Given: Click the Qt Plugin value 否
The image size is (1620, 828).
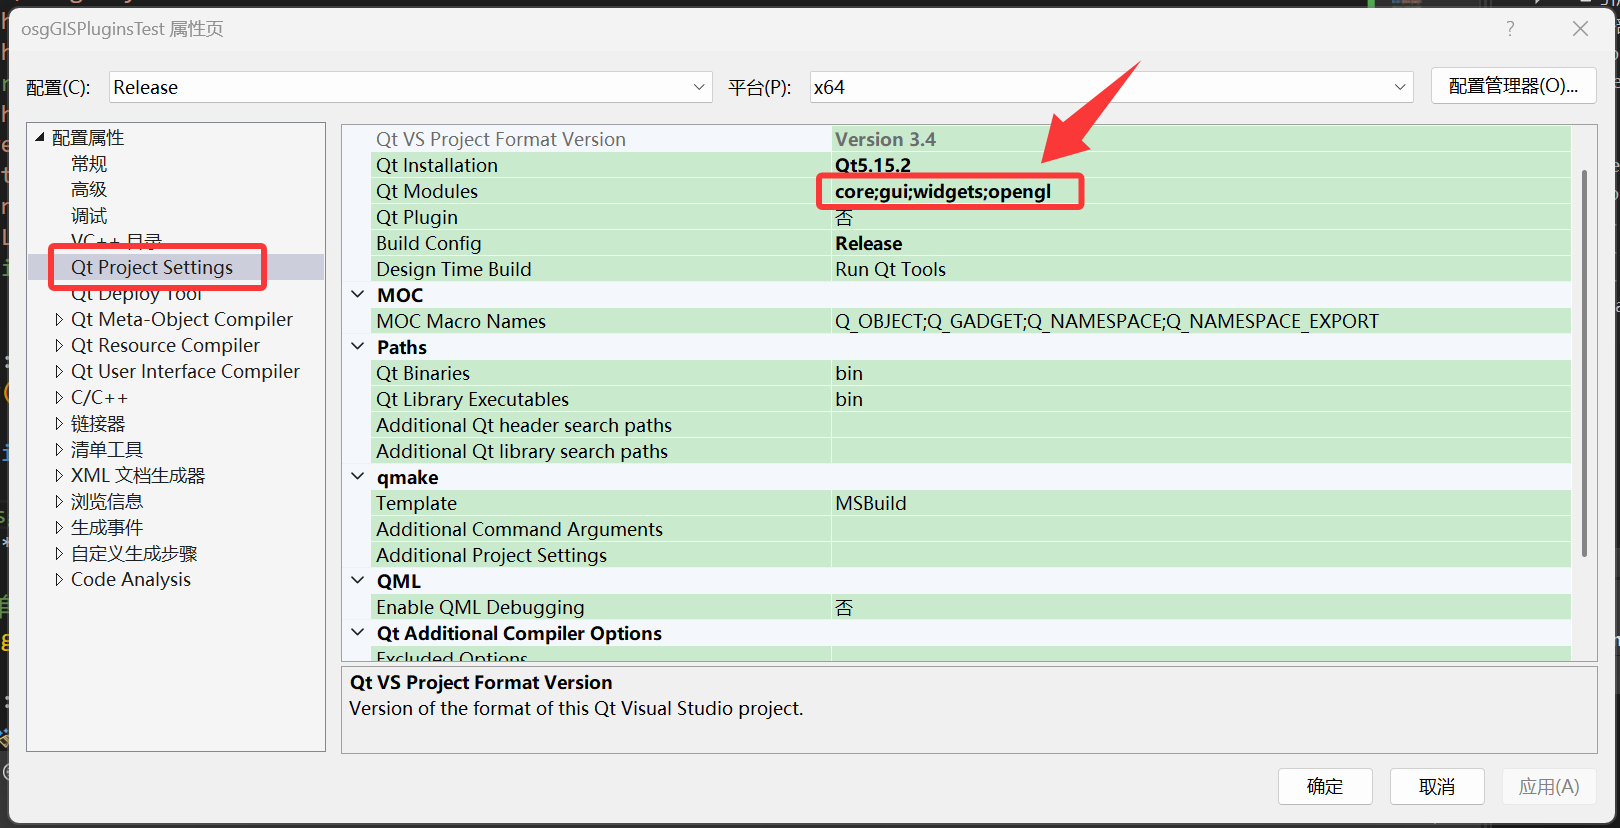Looking at the screenshot, I should (x=1201, y=217).
